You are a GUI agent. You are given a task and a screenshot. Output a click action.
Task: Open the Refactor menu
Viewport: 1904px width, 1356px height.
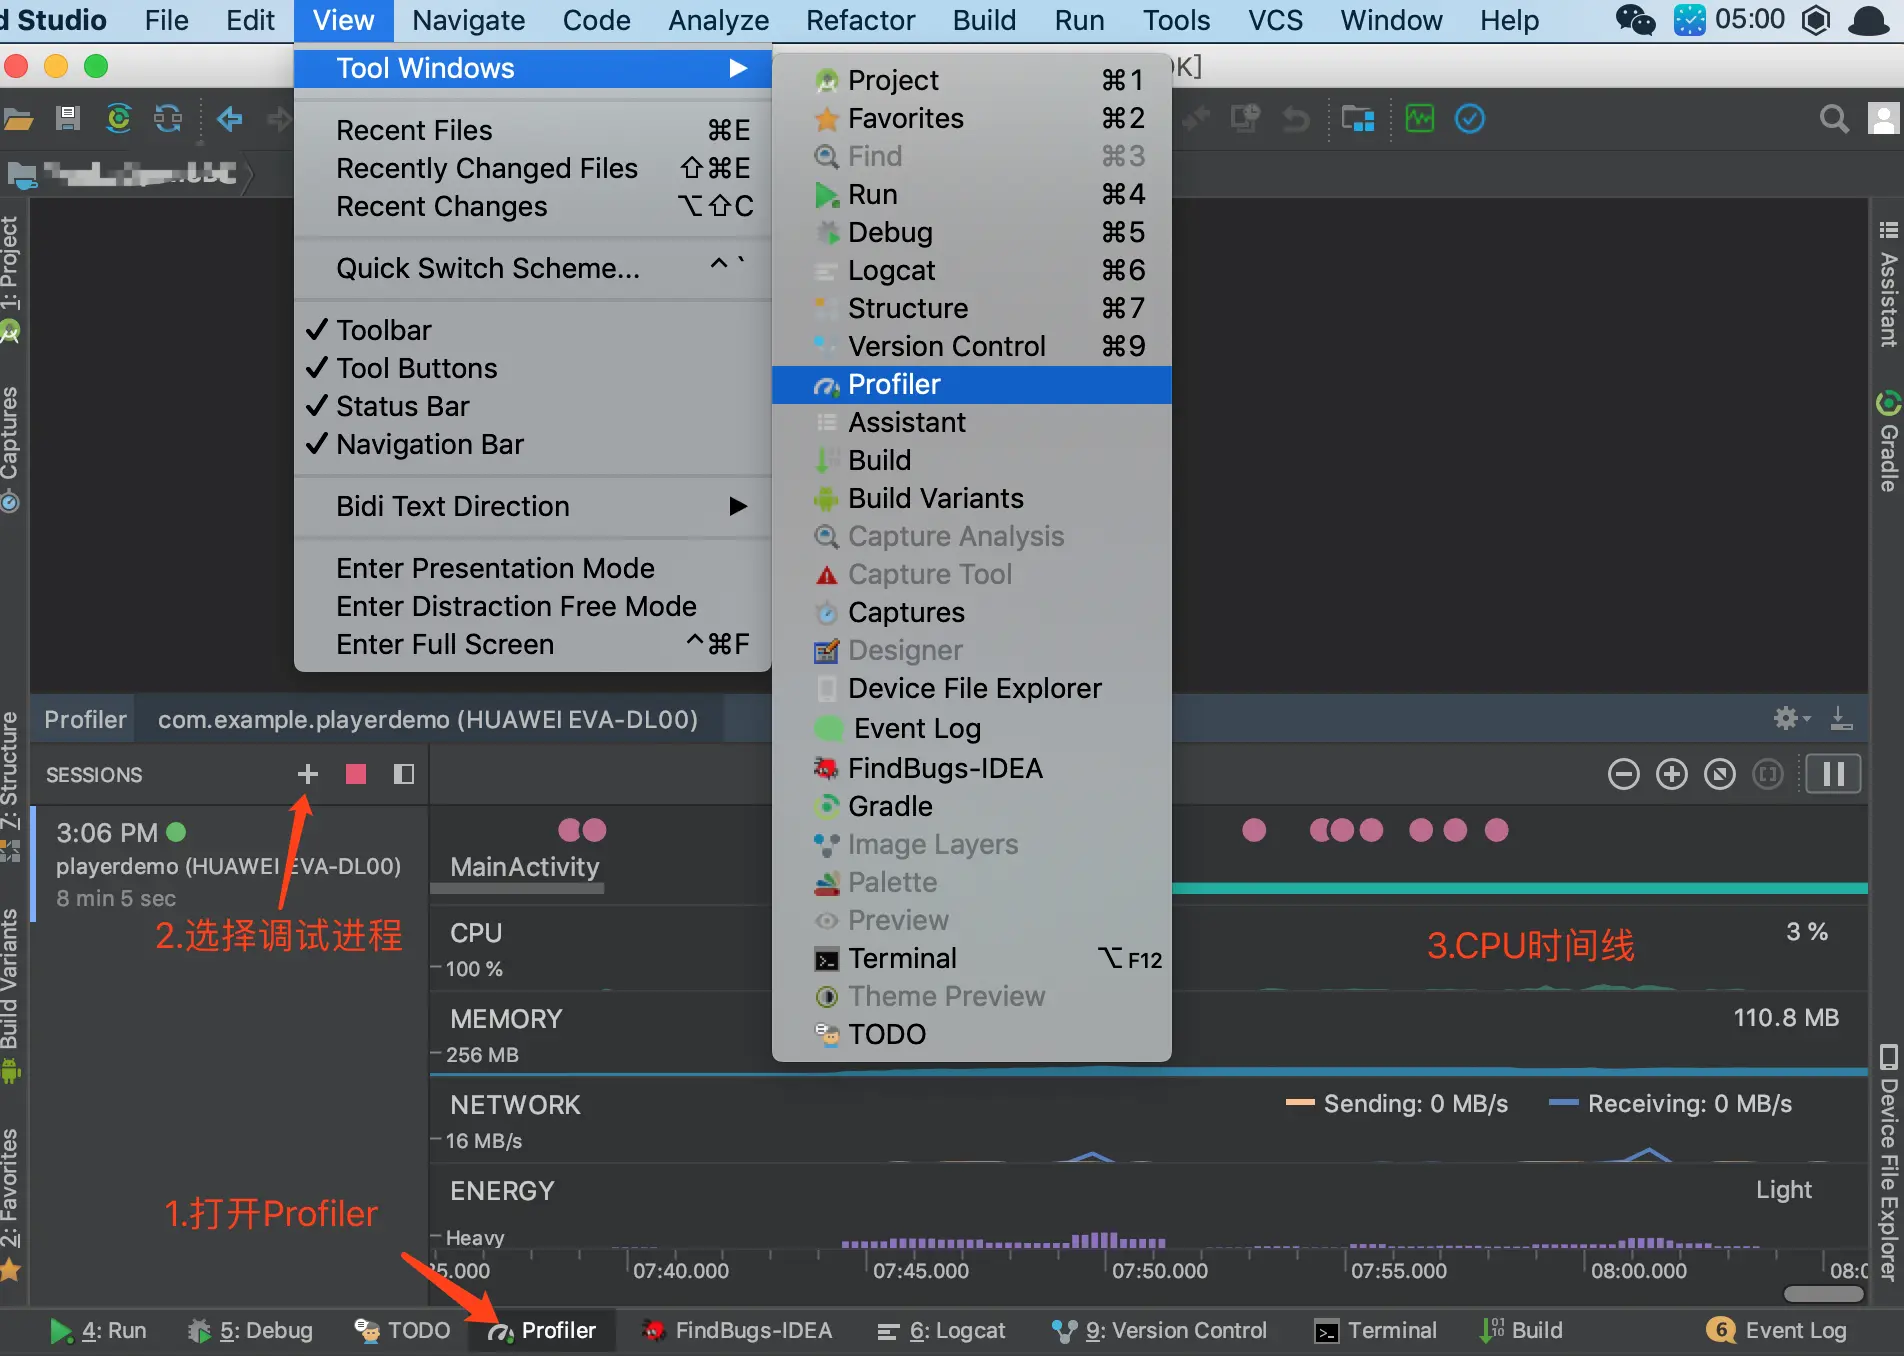(x=860, y=20)
